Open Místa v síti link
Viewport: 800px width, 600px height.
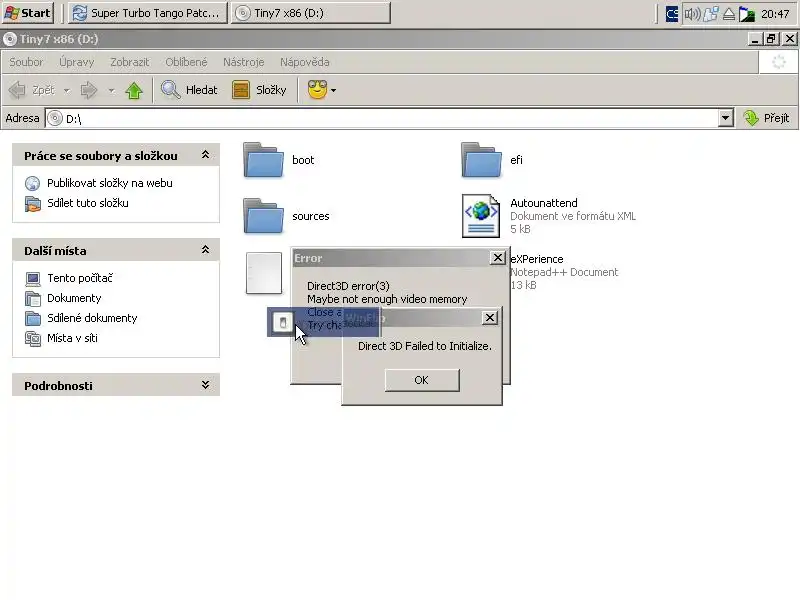(x=72, y=338)
